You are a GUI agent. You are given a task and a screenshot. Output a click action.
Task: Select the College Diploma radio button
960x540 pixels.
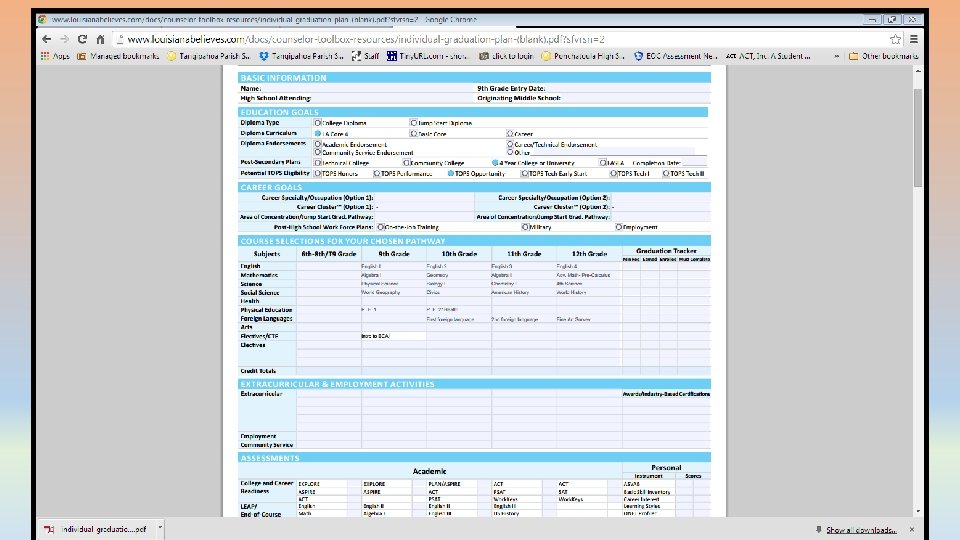click(x=318, y=123)
